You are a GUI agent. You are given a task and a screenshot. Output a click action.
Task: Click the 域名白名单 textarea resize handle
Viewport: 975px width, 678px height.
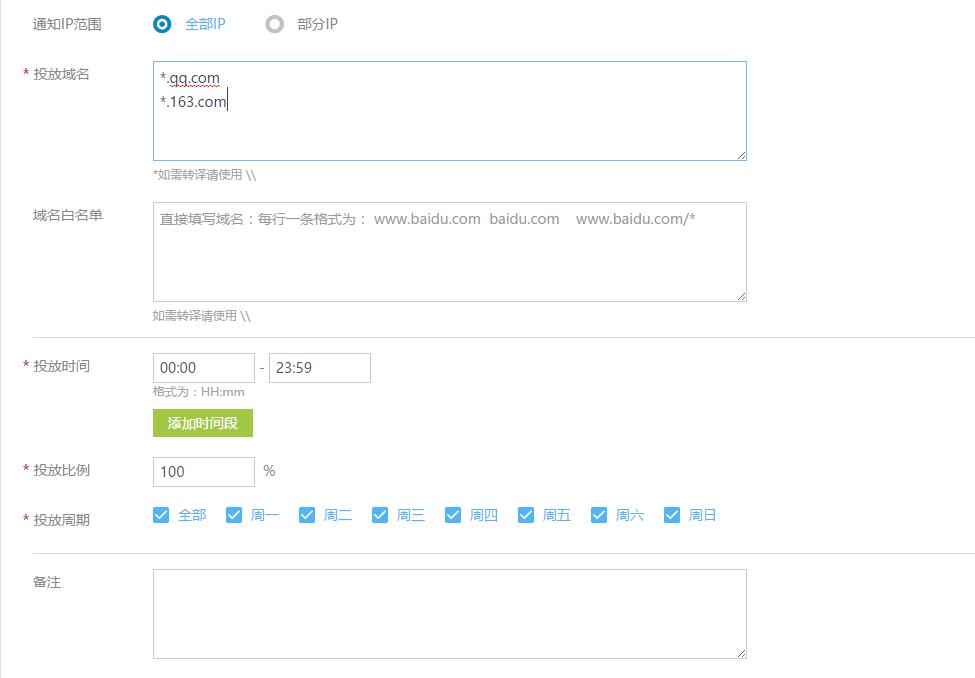pyautogui.click(x=741, y=297)
